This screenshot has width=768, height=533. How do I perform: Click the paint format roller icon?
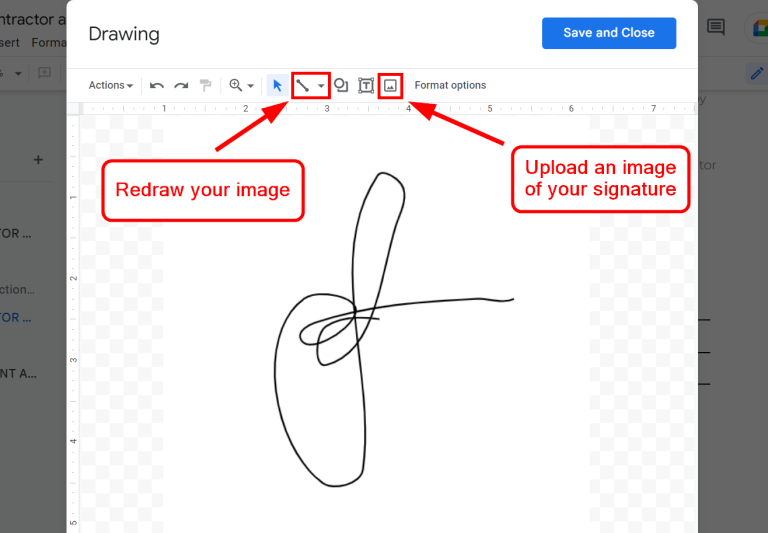(206, 85)
